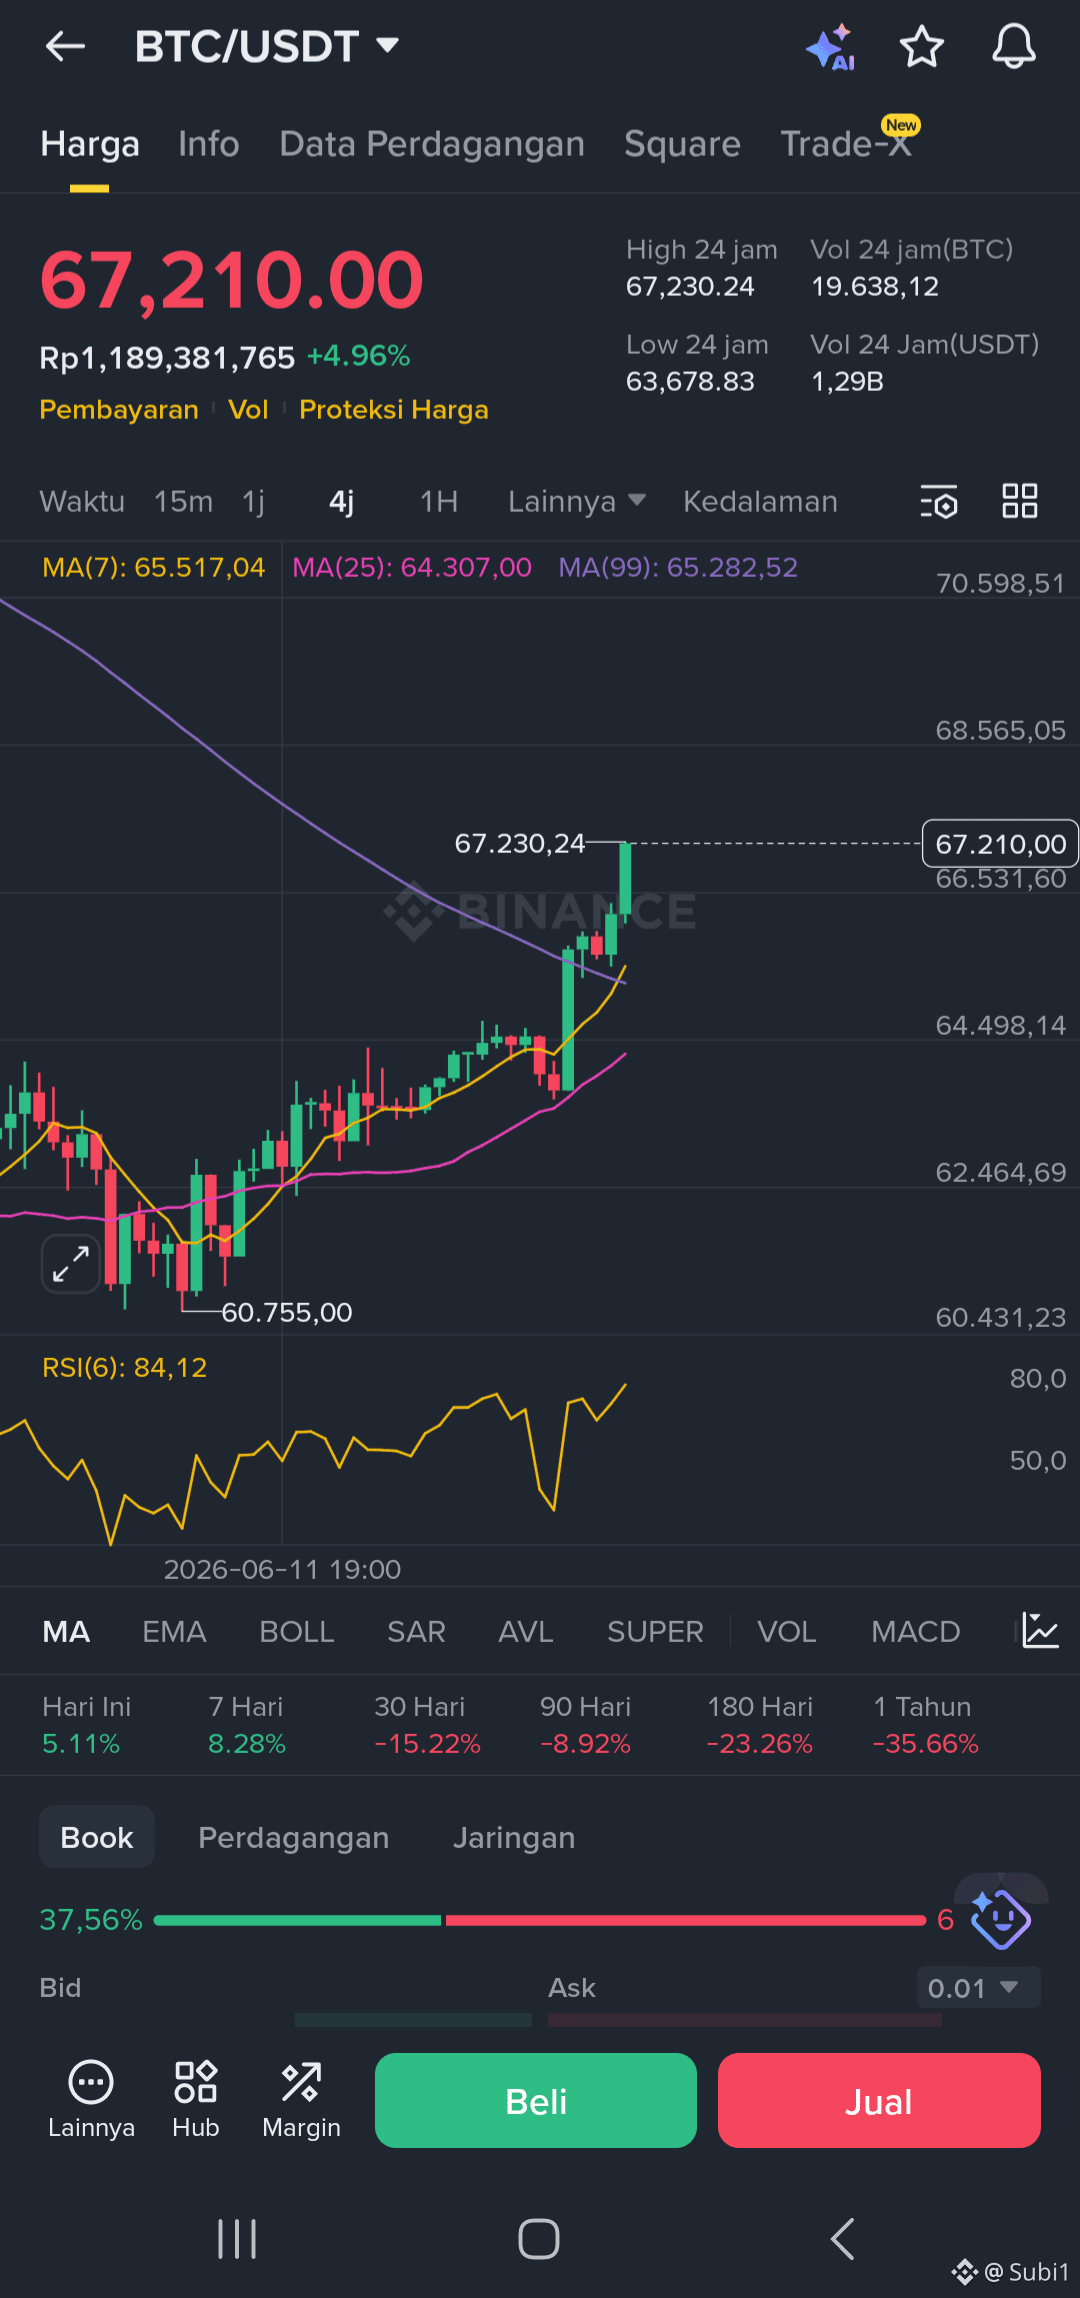Tap Android back button
The height and width of the screenshot is (2298, 1080).
pyautogui.click(x=843, y=2239)
